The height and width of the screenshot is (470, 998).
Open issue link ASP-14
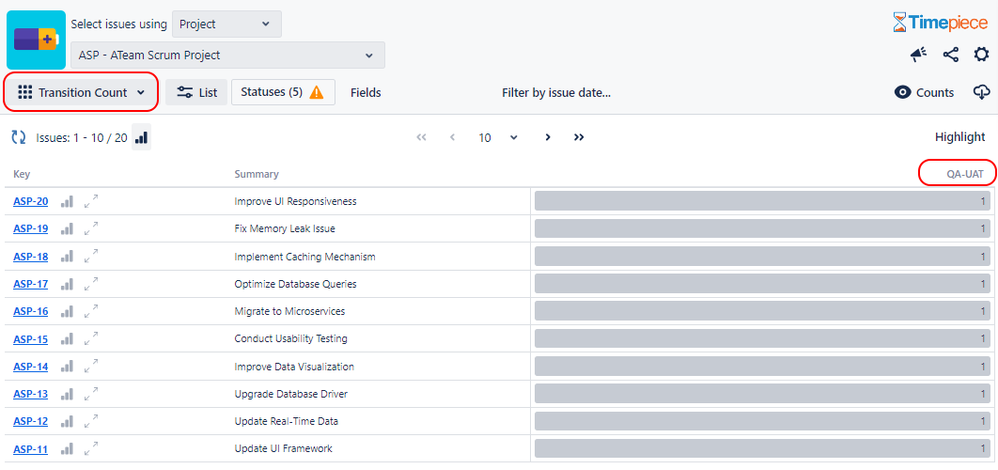tap(31, 367)
